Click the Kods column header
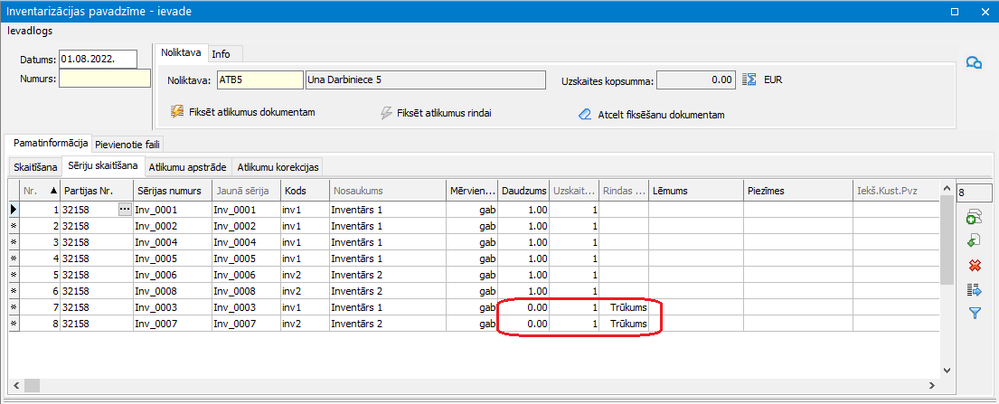Image resolution: width=999 pixels, height=404 pixels. (305, 190)
